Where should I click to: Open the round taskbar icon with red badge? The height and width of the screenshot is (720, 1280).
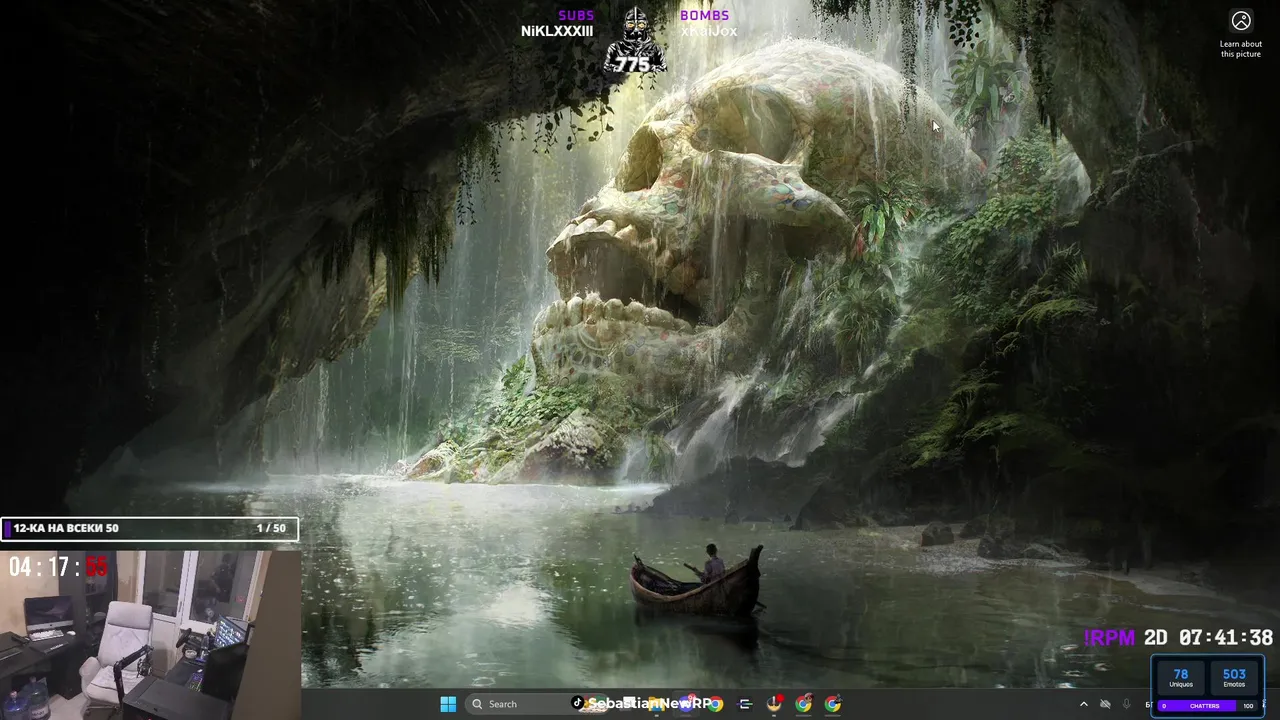click(x=774, y=704)
